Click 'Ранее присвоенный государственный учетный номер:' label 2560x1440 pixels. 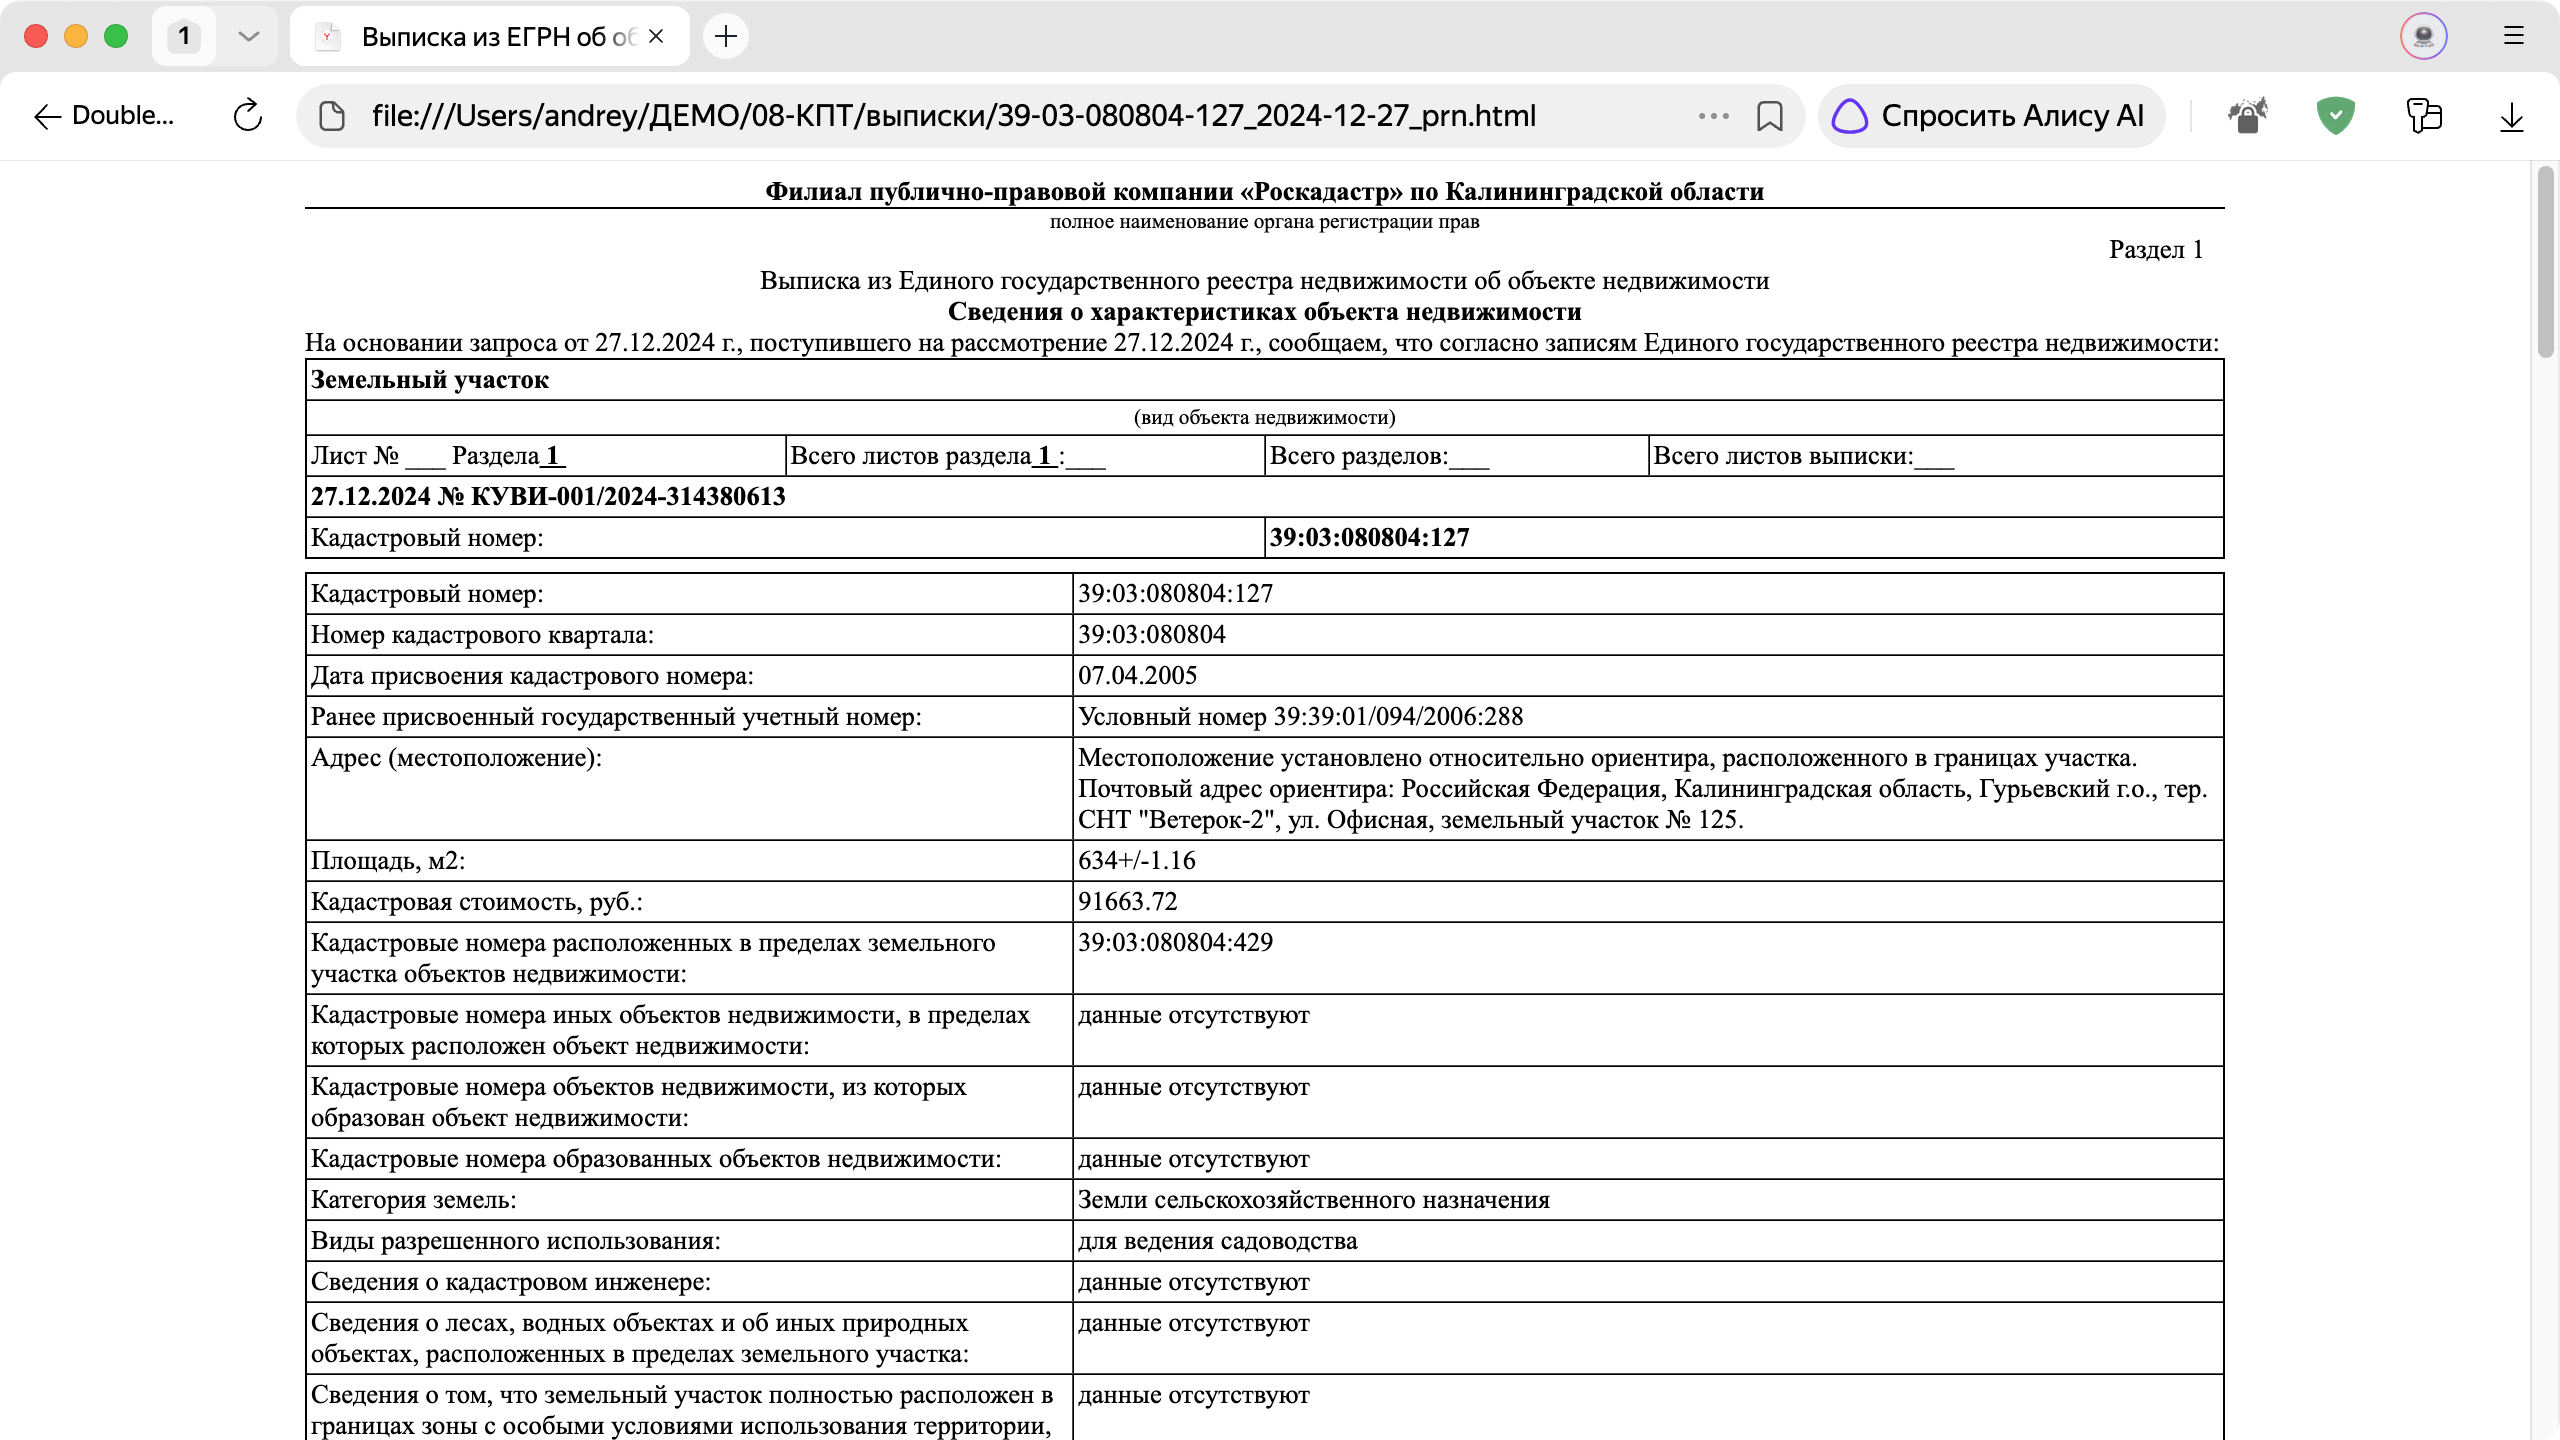[616, 717]
